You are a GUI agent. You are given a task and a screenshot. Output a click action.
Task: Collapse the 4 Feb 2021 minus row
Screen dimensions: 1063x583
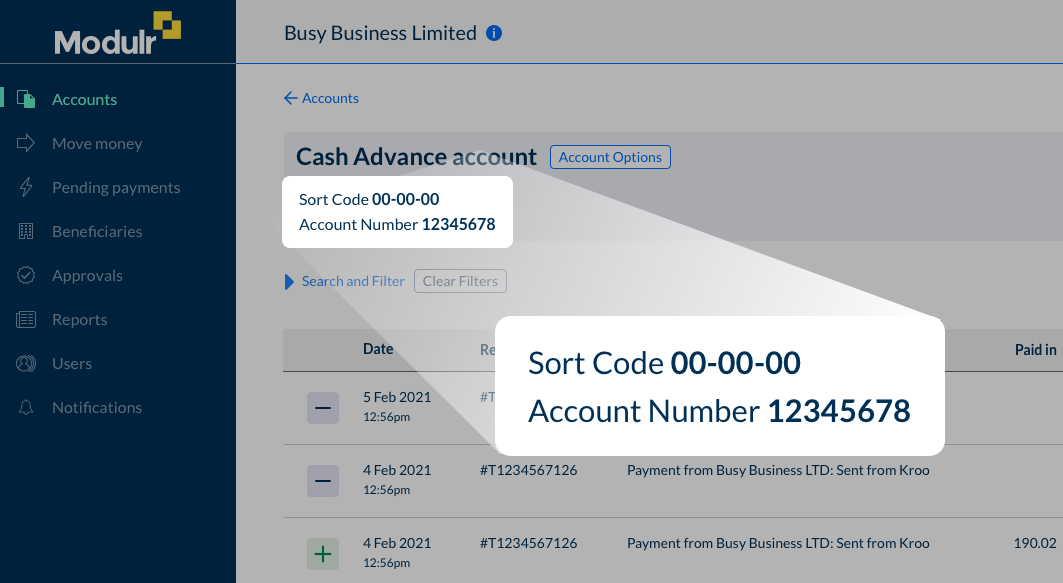(323, 481)
